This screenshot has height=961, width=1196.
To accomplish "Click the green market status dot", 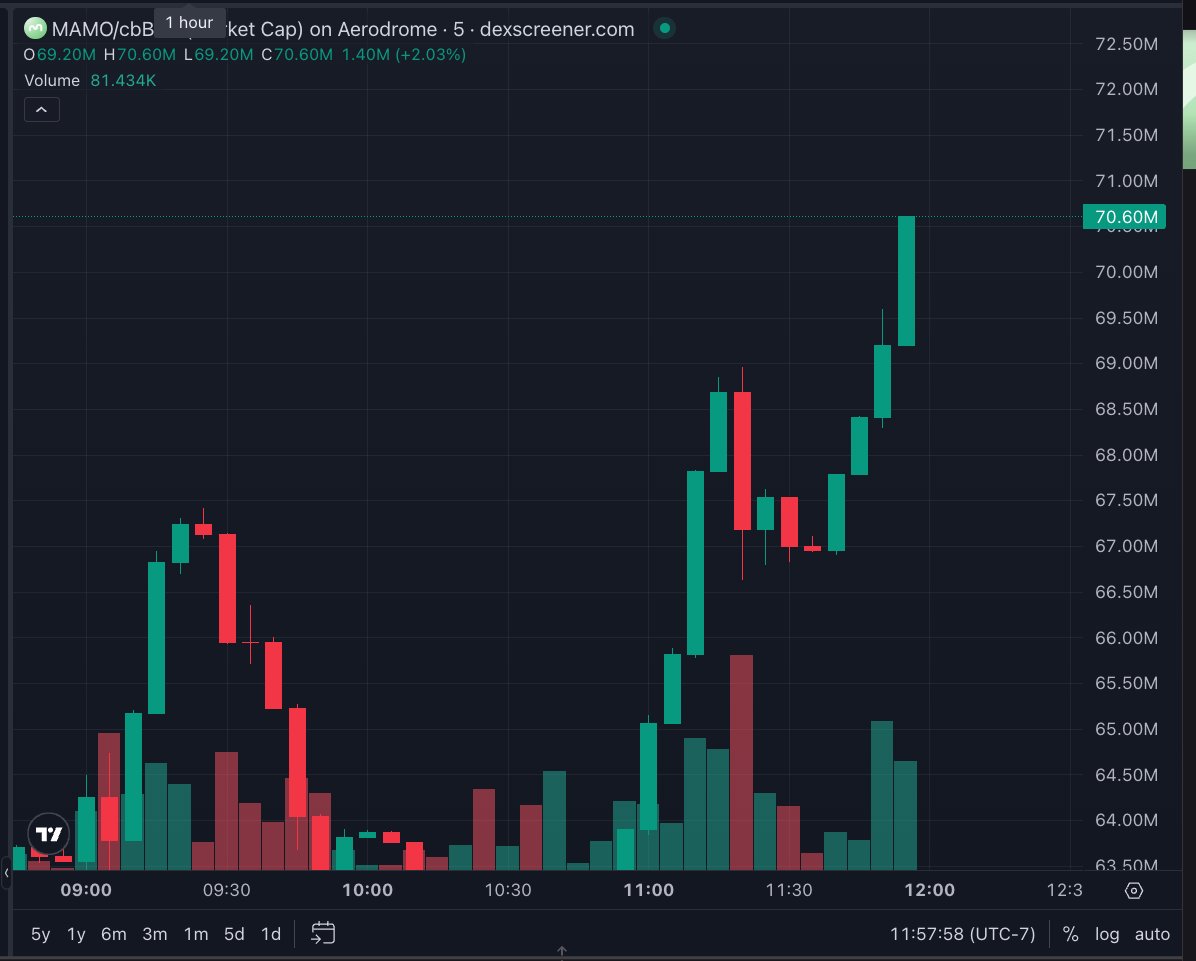I will (665, 29).
